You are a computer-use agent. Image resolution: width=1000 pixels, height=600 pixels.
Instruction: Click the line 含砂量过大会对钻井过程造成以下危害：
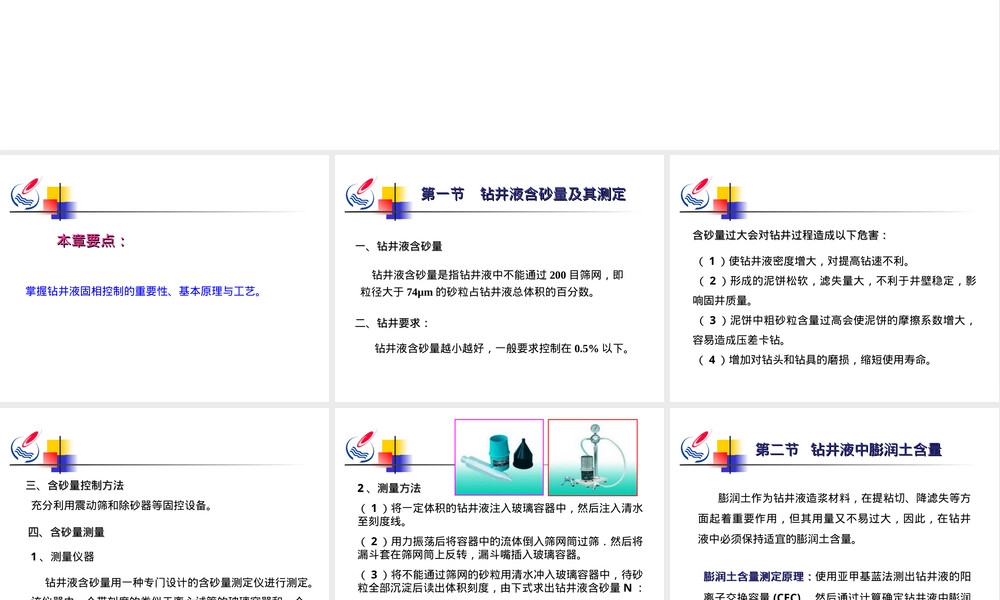click(x=790, y=235)
